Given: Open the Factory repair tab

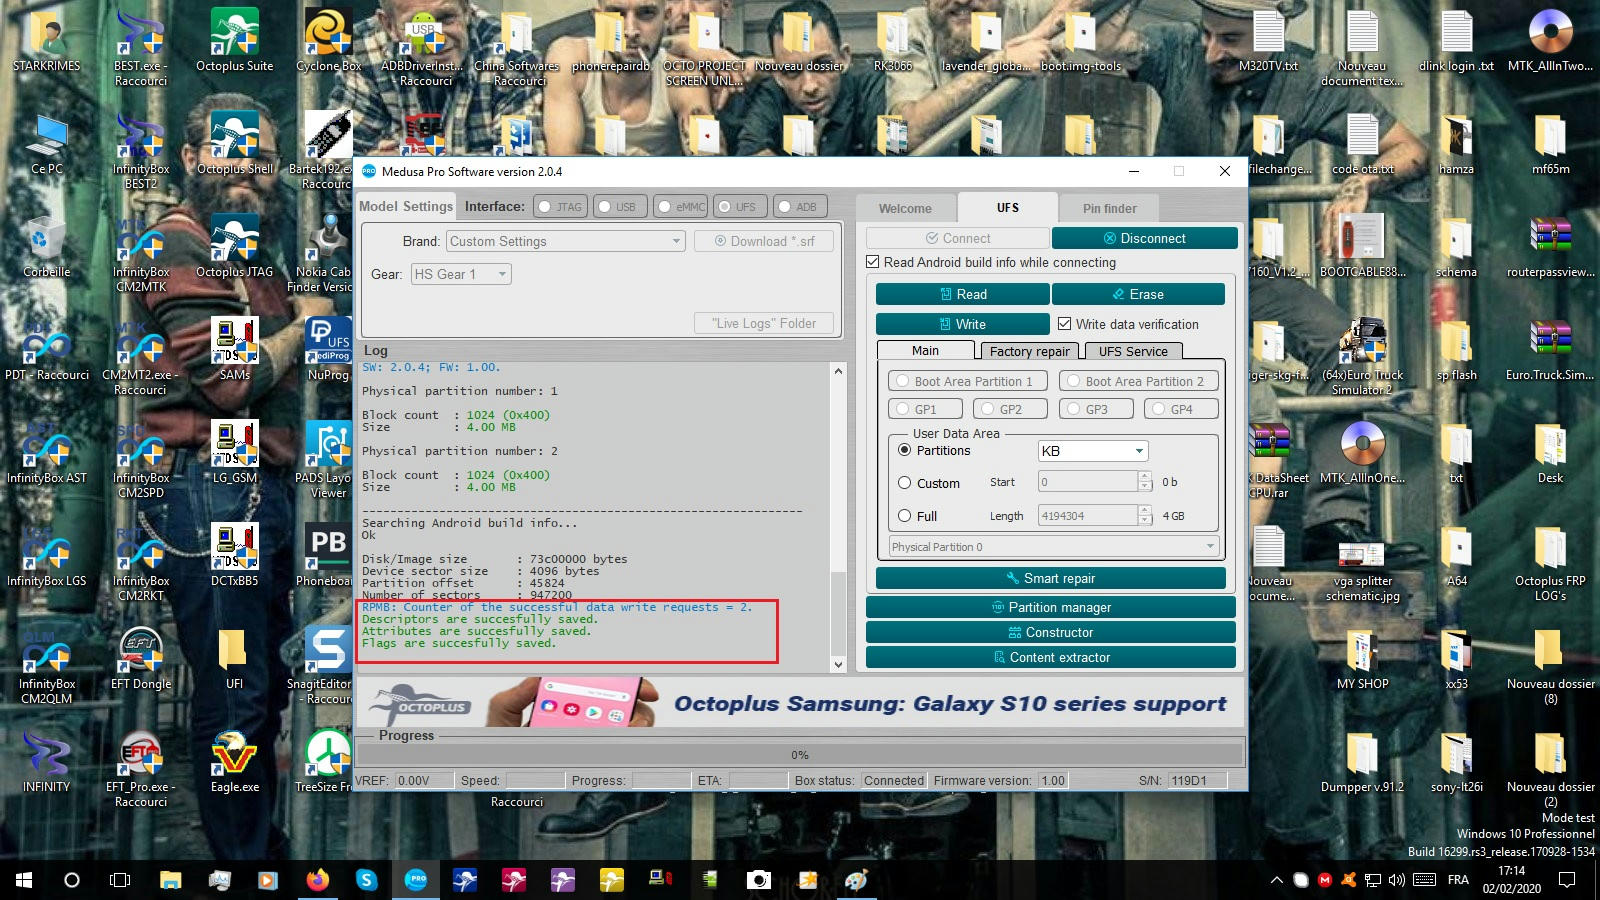Looking at the screenshot, I should pyautogui.click(x=1029, y=351).
